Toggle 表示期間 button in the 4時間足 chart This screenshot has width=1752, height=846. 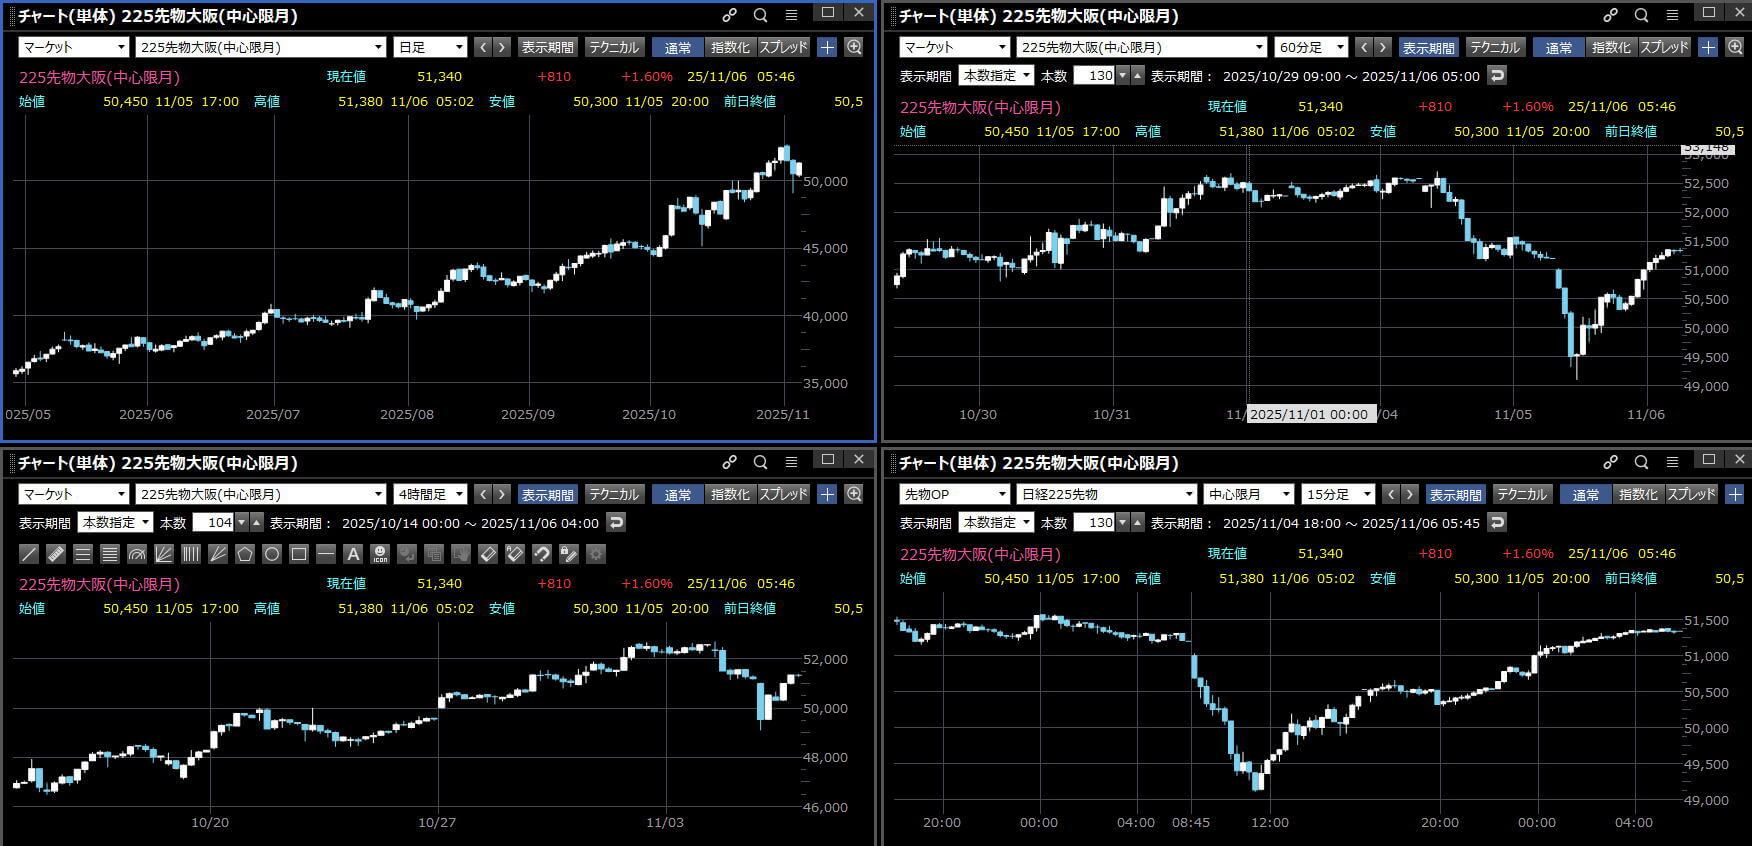coord(547,495)
